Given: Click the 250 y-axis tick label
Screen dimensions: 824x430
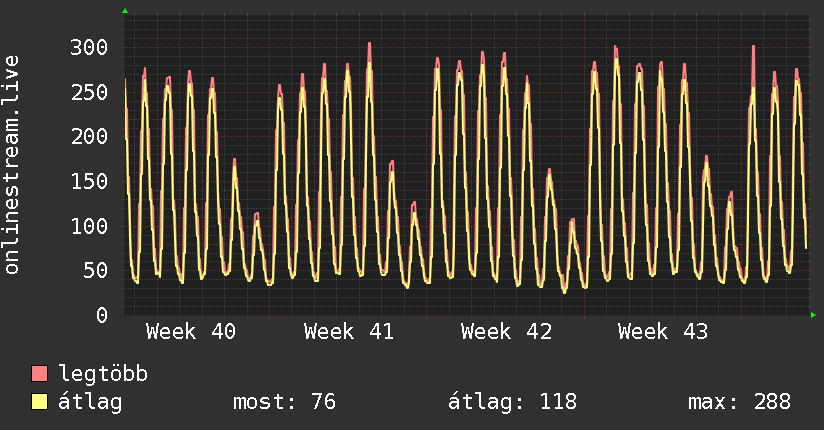Looking at the screenshot, I should point(89,92).
